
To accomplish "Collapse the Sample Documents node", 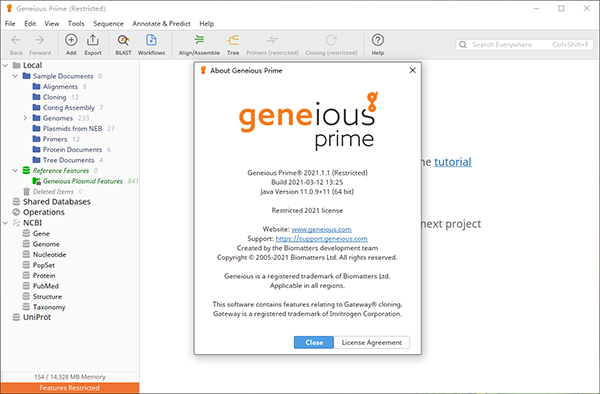I will pos(15,76).
